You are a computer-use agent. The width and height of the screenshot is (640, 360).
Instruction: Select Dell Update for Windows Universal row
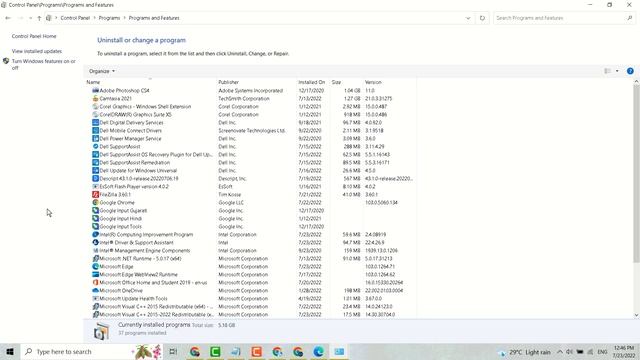tap(250, 171)
